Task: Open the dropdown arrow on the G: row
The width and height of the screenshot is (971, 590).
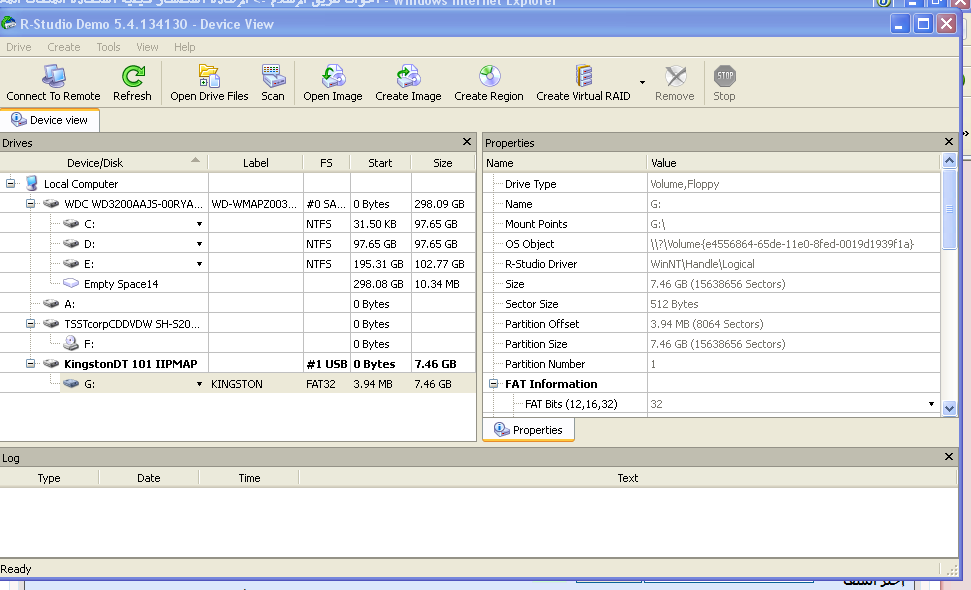Action: point(199,384)
